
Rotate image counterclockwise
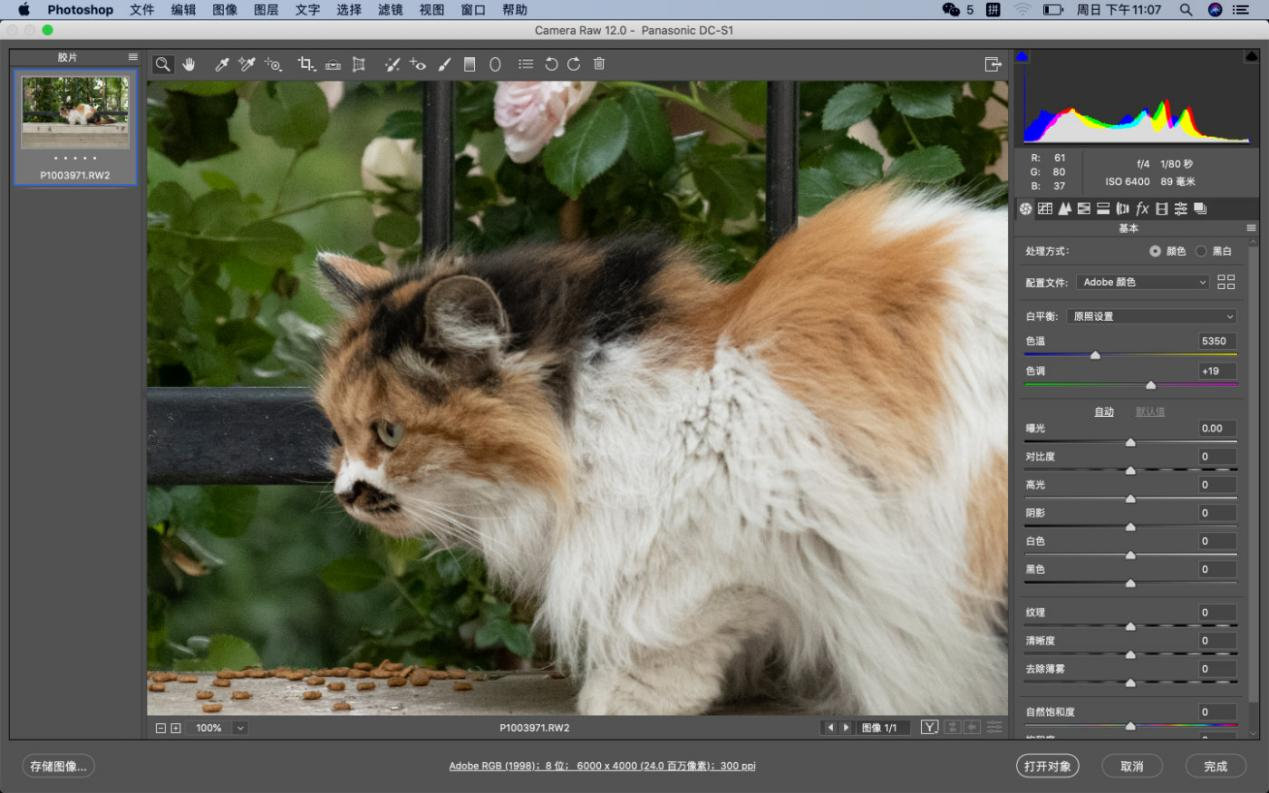(x=551, y=64)
